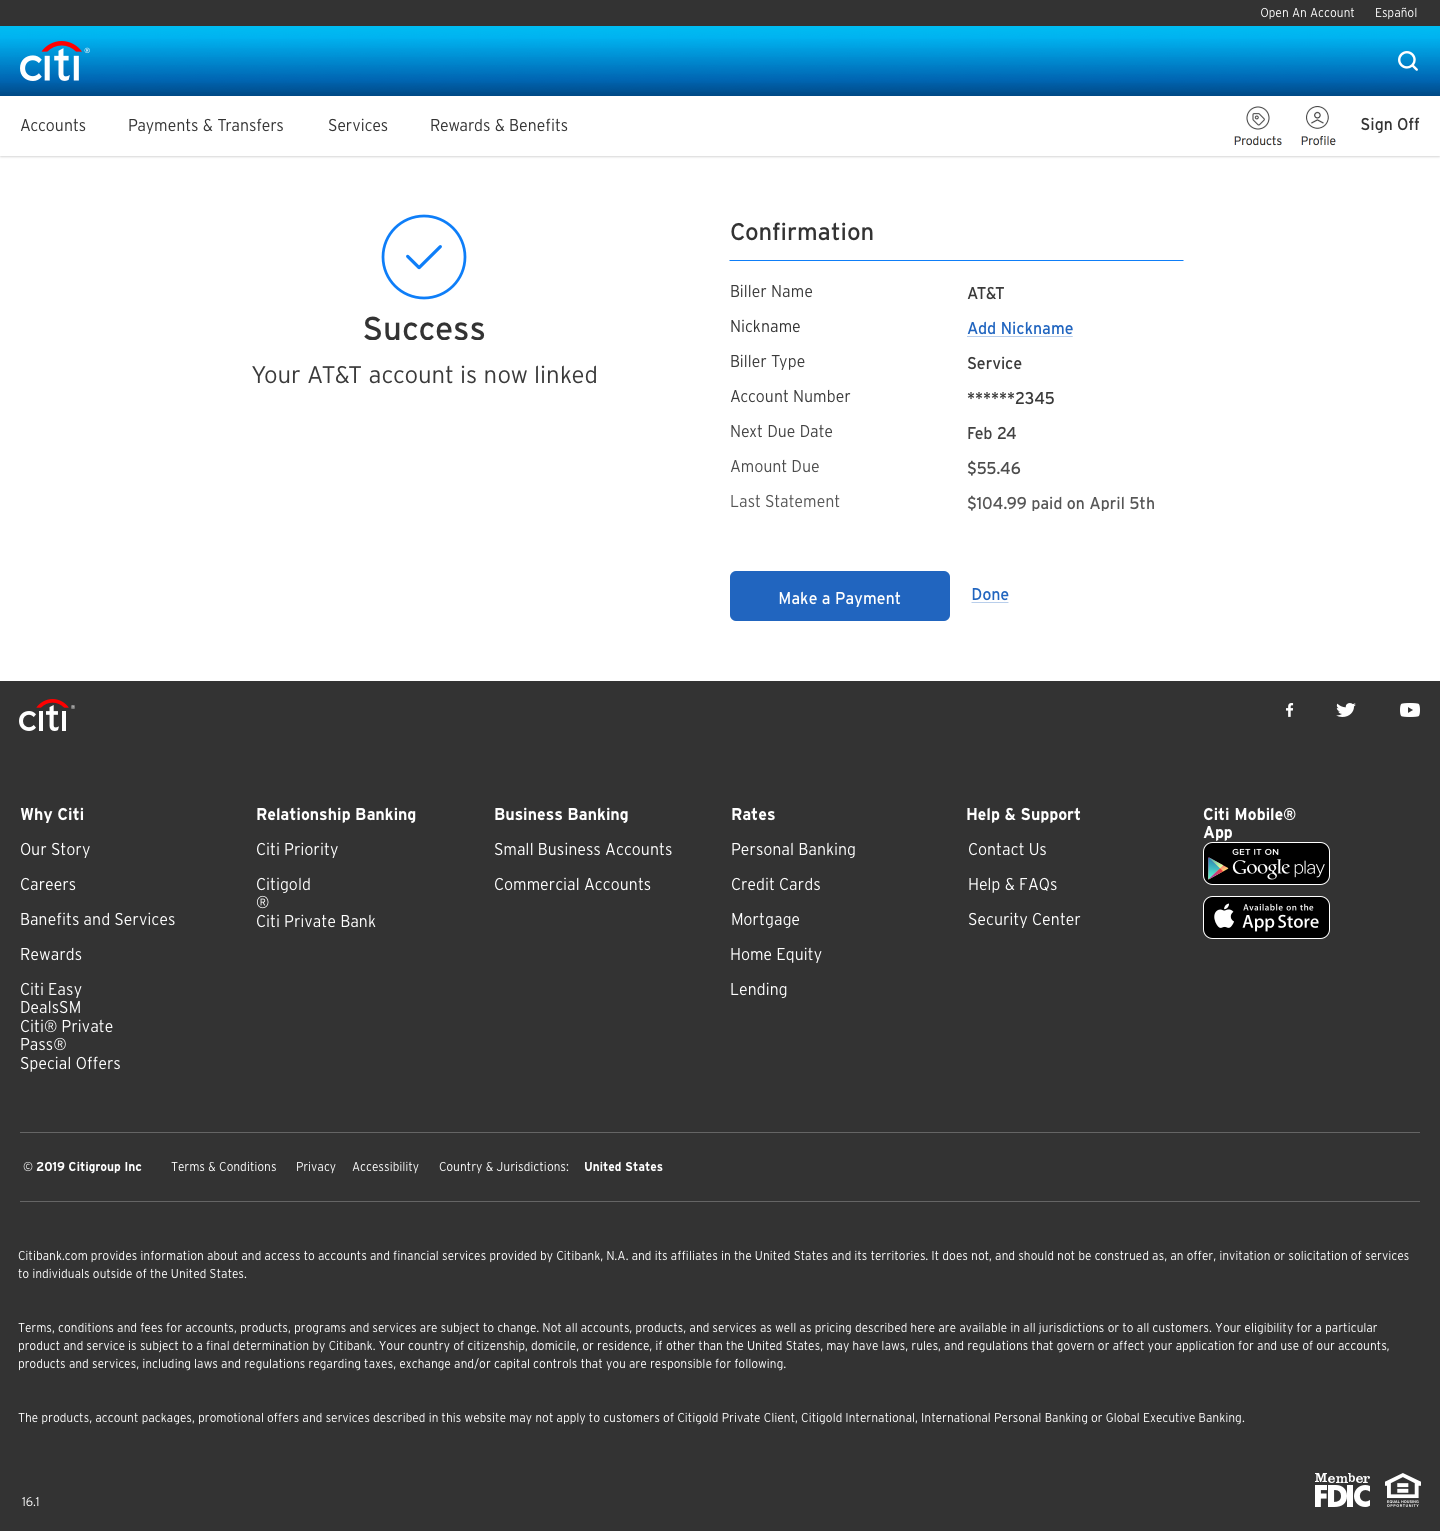
Task: Open the Accounts menu
Action: [x=53, y=125]
